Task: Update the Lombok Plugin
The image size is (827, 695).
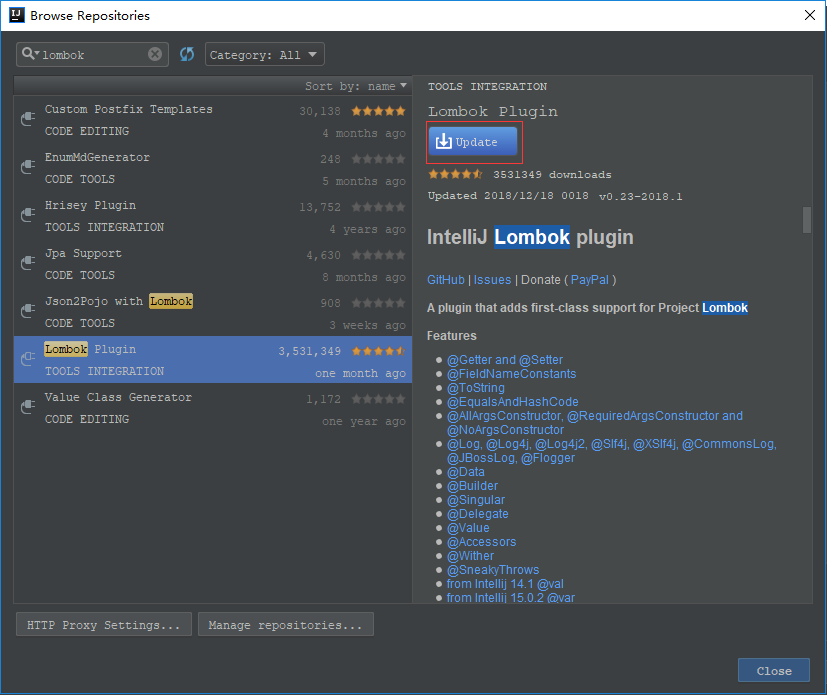Action: coord(472,142)
